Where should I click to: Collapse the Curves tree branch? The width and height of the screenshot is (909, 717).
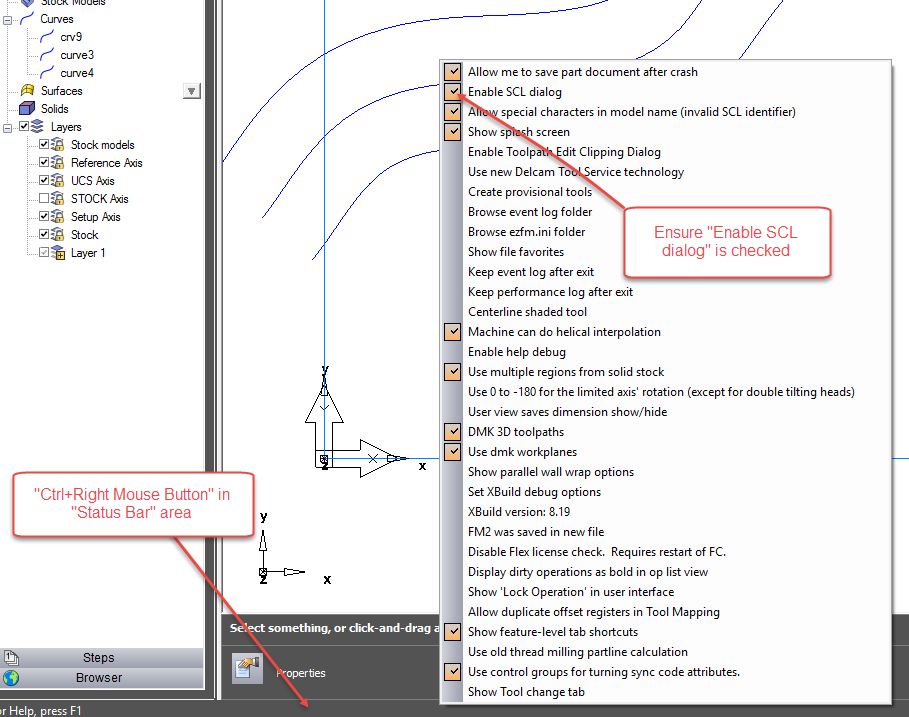pos(9,18)
